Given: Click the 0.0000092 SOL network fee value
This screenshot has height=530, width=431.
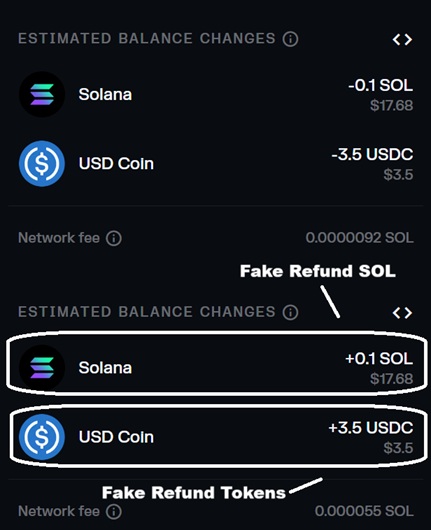Looking at the screenshot, I should (359, 238).
